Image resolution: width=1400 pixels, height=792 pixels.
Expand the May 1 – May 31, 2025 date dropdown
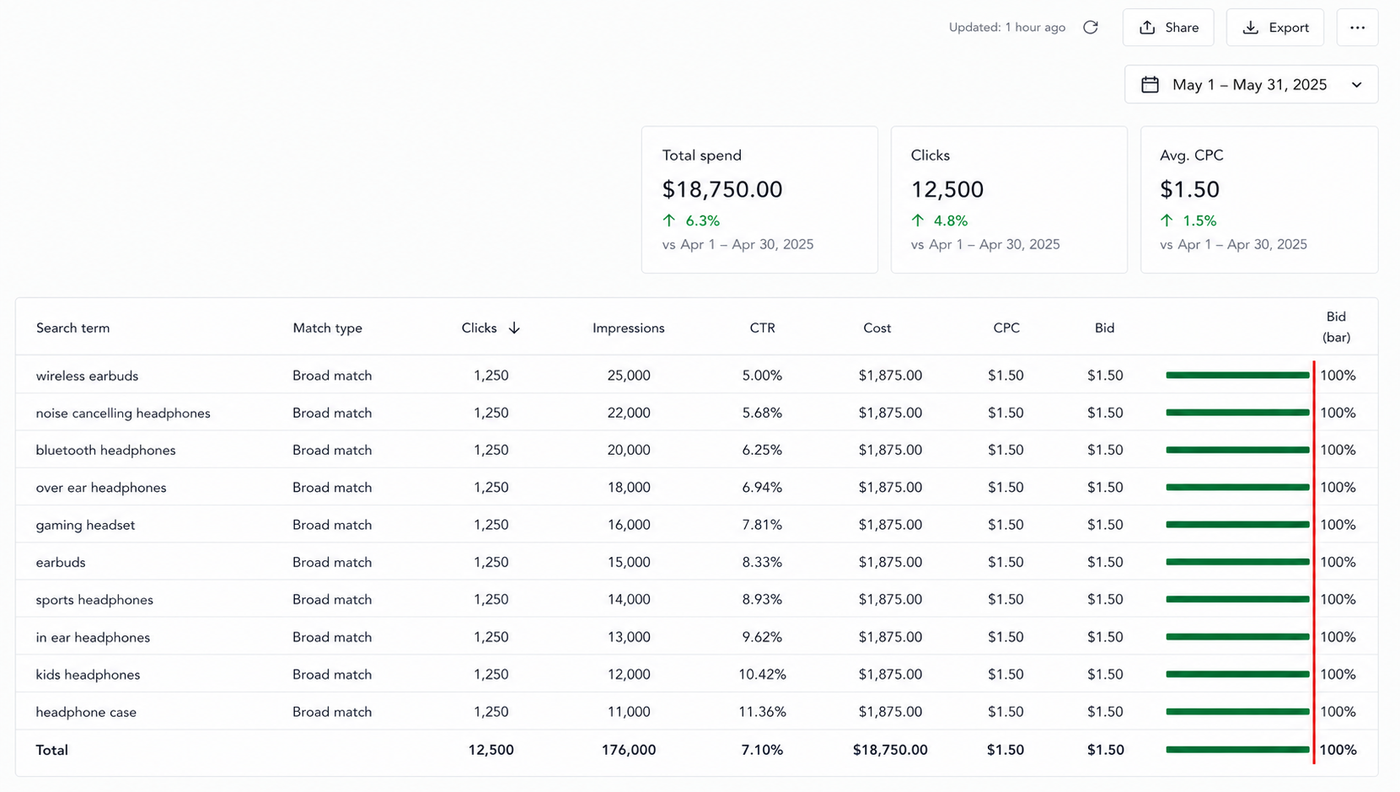pyautogui.click(x=1251, y=85)
